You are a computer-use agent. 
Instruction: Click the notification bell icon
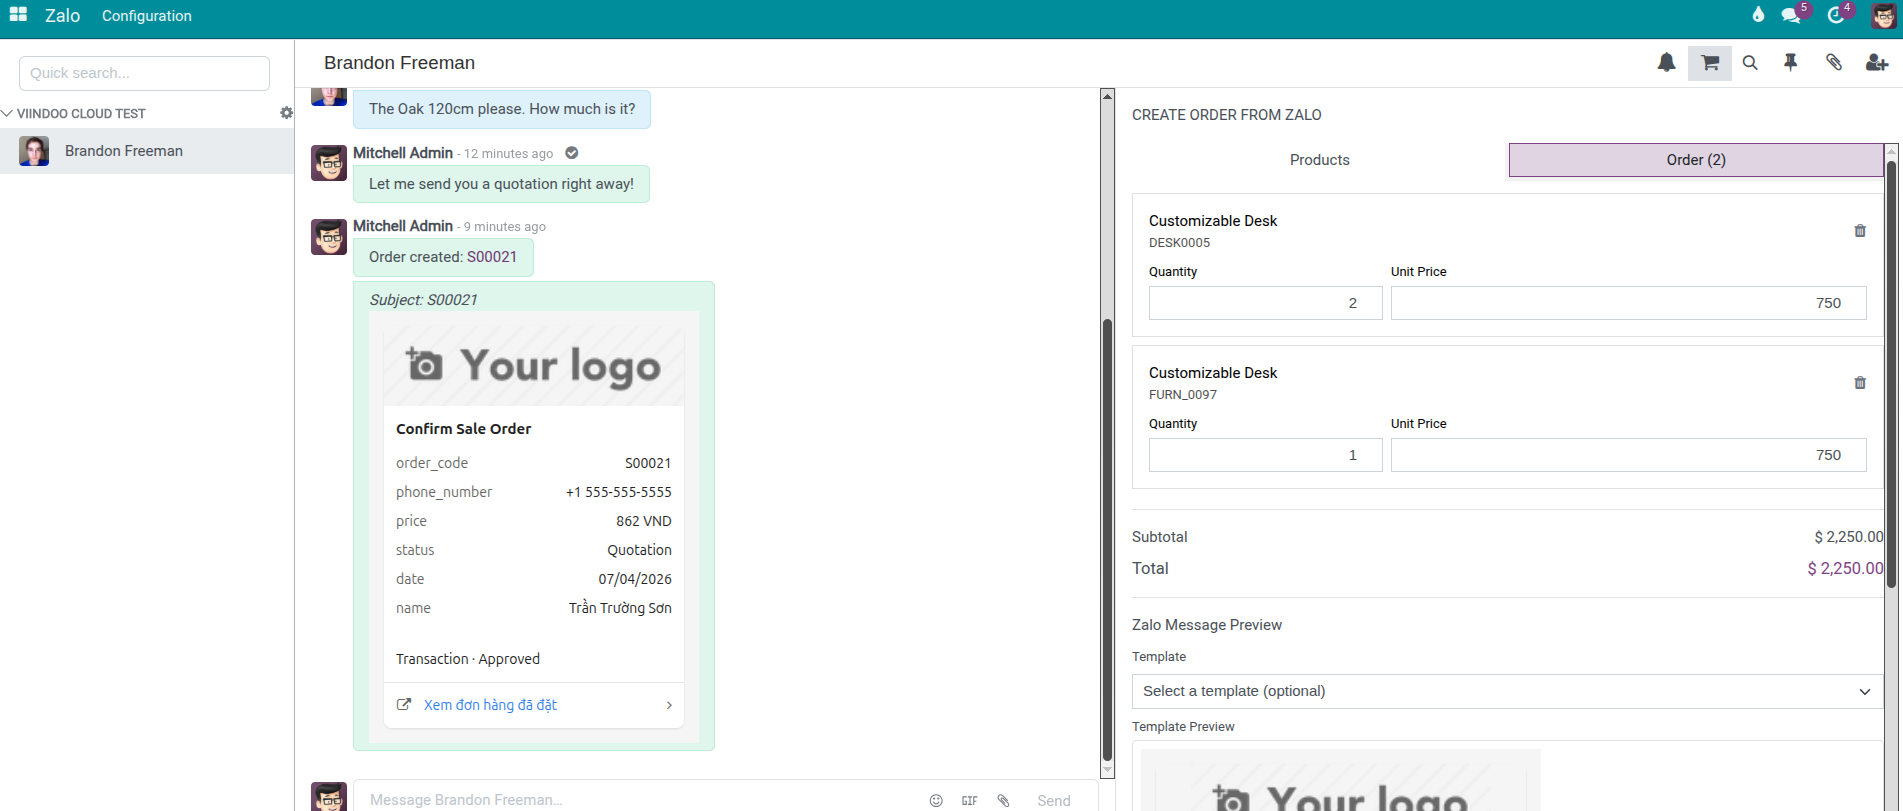pos(1666,63)
